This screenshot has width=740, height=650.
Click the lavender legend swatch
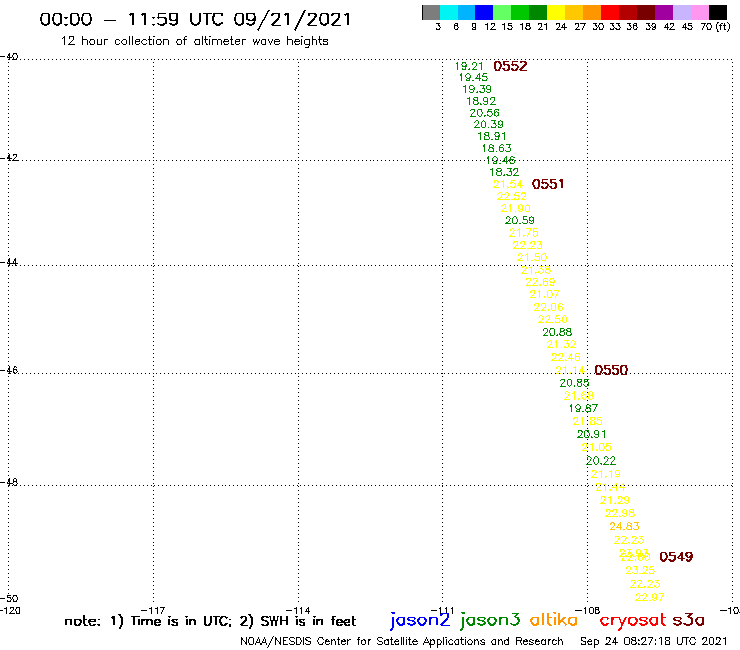(681, 12)
